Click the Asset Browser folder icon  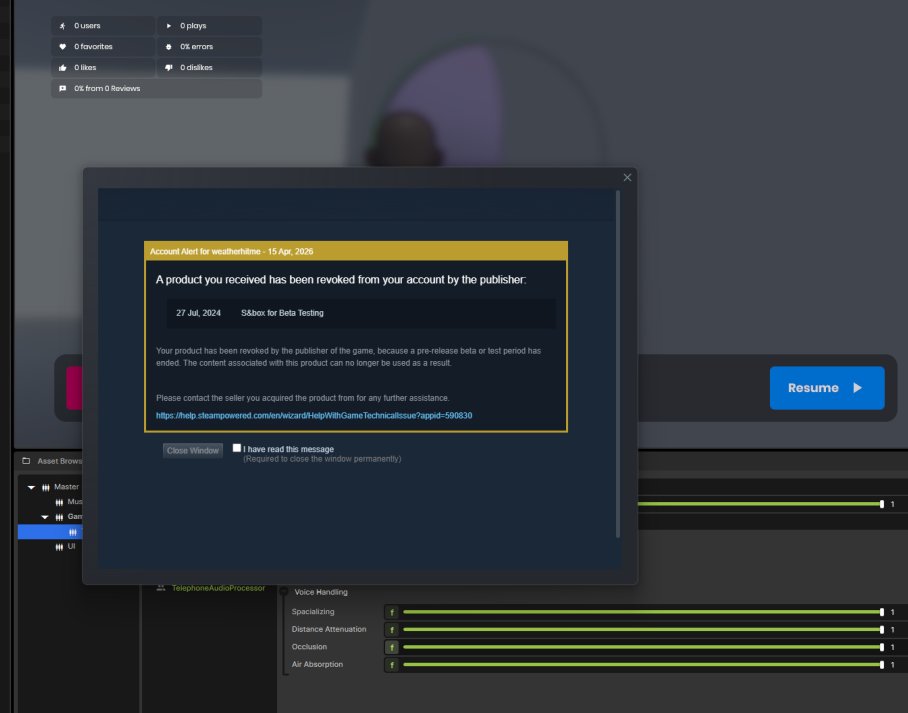click(x=26, y=461)
